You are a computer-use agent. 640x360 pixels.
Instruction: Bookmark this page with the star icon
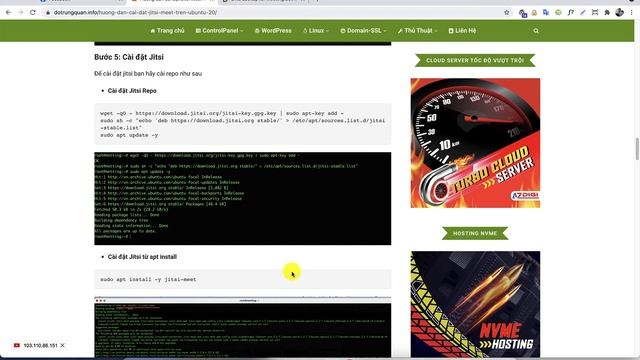(507, 12)
